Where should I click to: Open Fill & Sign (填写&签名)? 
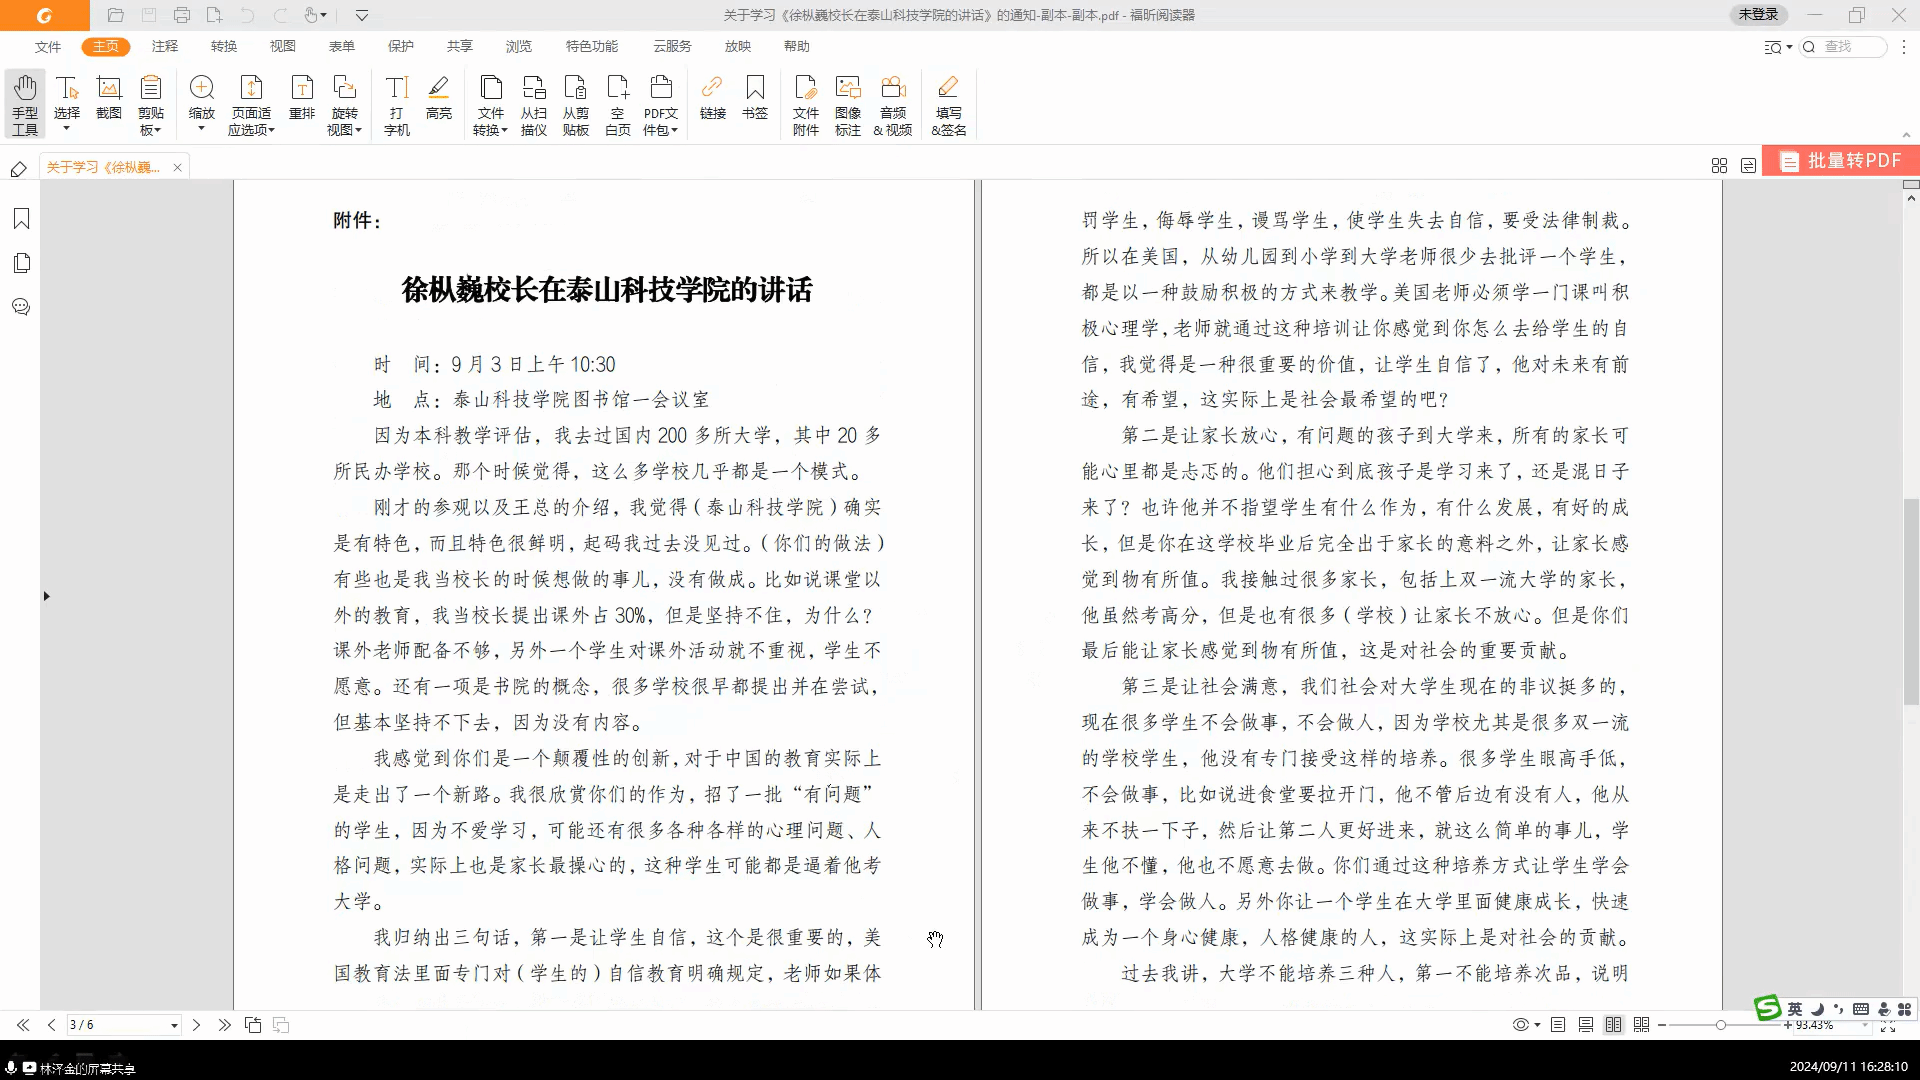[948, 104]
